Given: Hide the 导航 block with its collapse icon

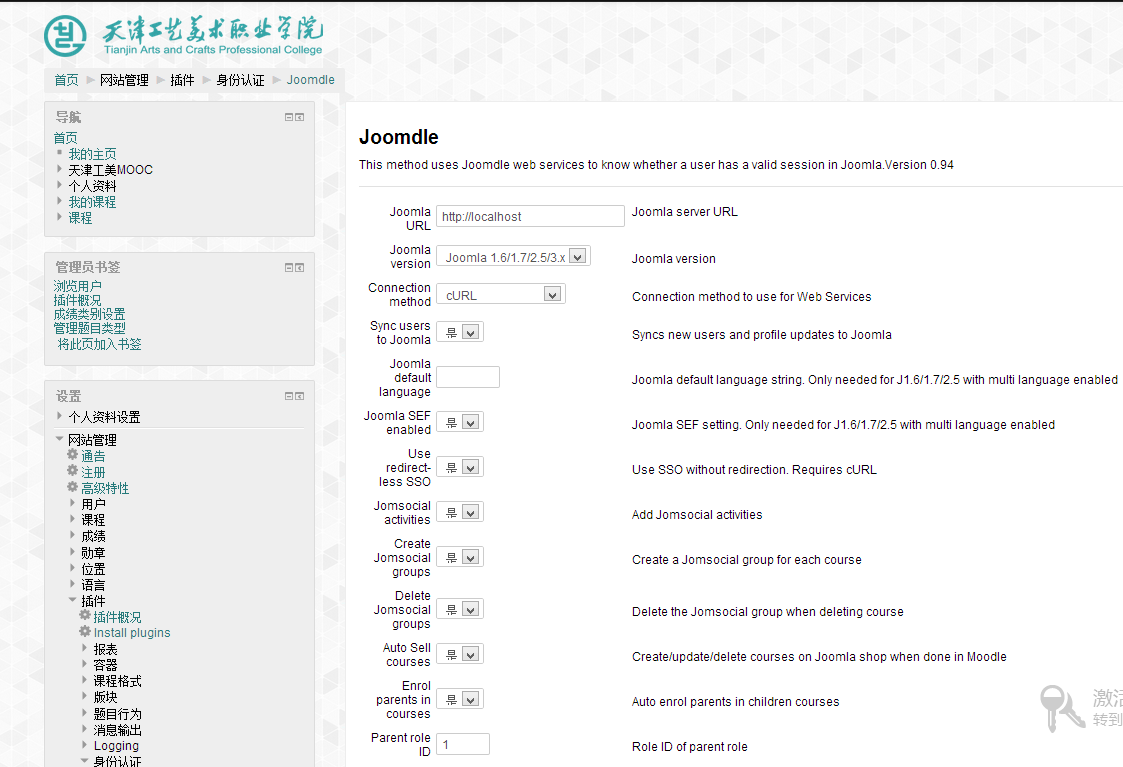Looking at the screenshot, I should pyautogui.click(x=289, y=117).
